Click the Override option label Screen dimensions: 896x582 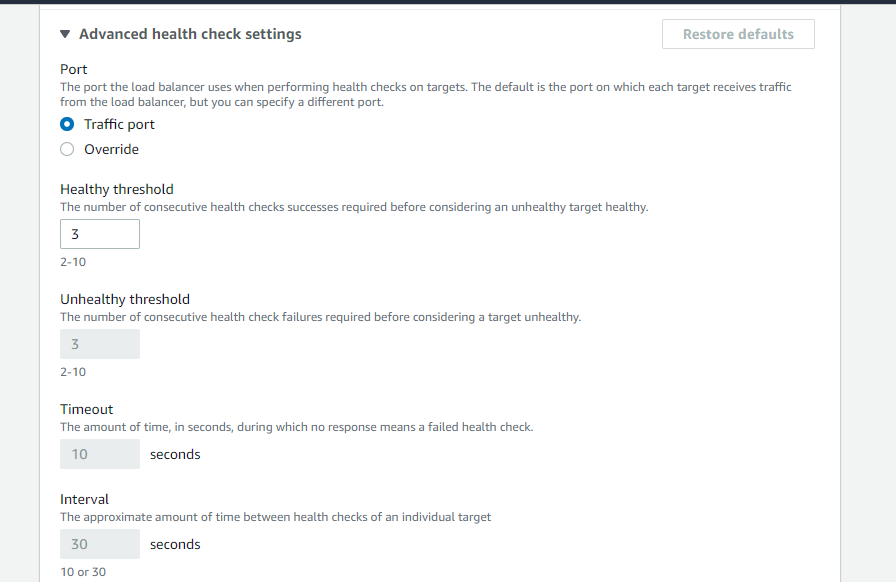[x=111, y=149]
